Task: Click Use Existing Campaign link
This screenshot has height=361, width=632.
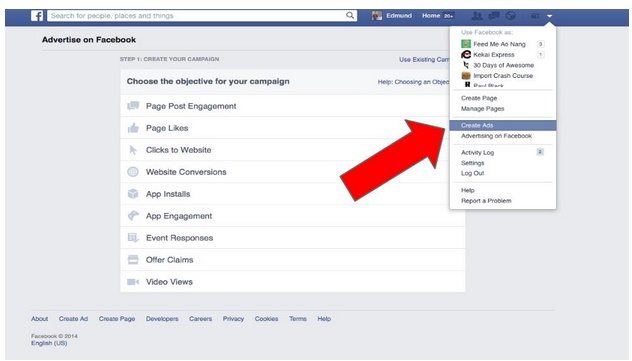Action: click(x=424, y=59)
